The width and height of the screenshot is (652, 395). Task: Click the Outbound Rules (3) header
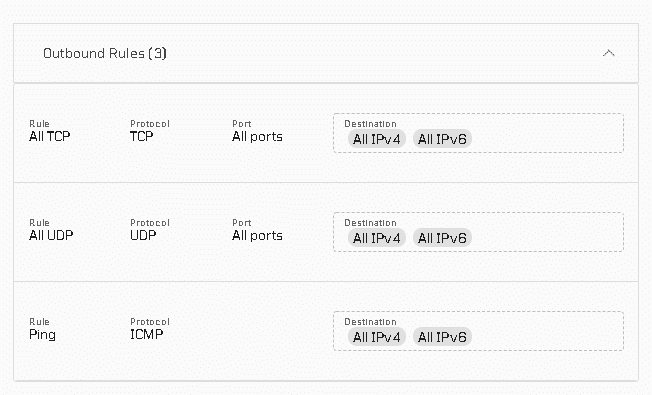[x=326, y=53]
